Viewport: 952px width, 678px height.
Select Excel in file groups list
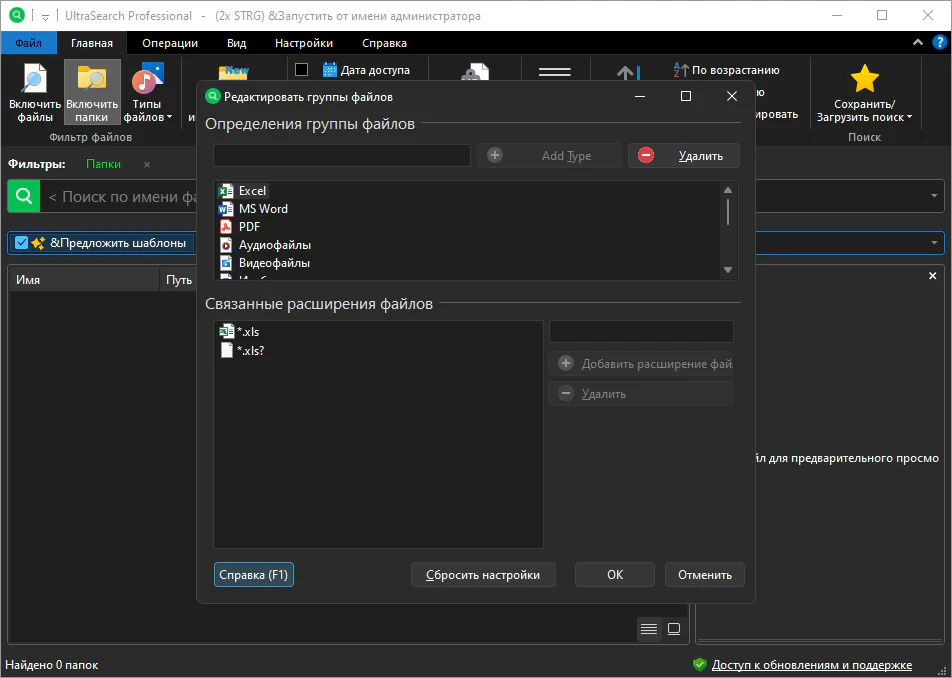click(252, 191)
